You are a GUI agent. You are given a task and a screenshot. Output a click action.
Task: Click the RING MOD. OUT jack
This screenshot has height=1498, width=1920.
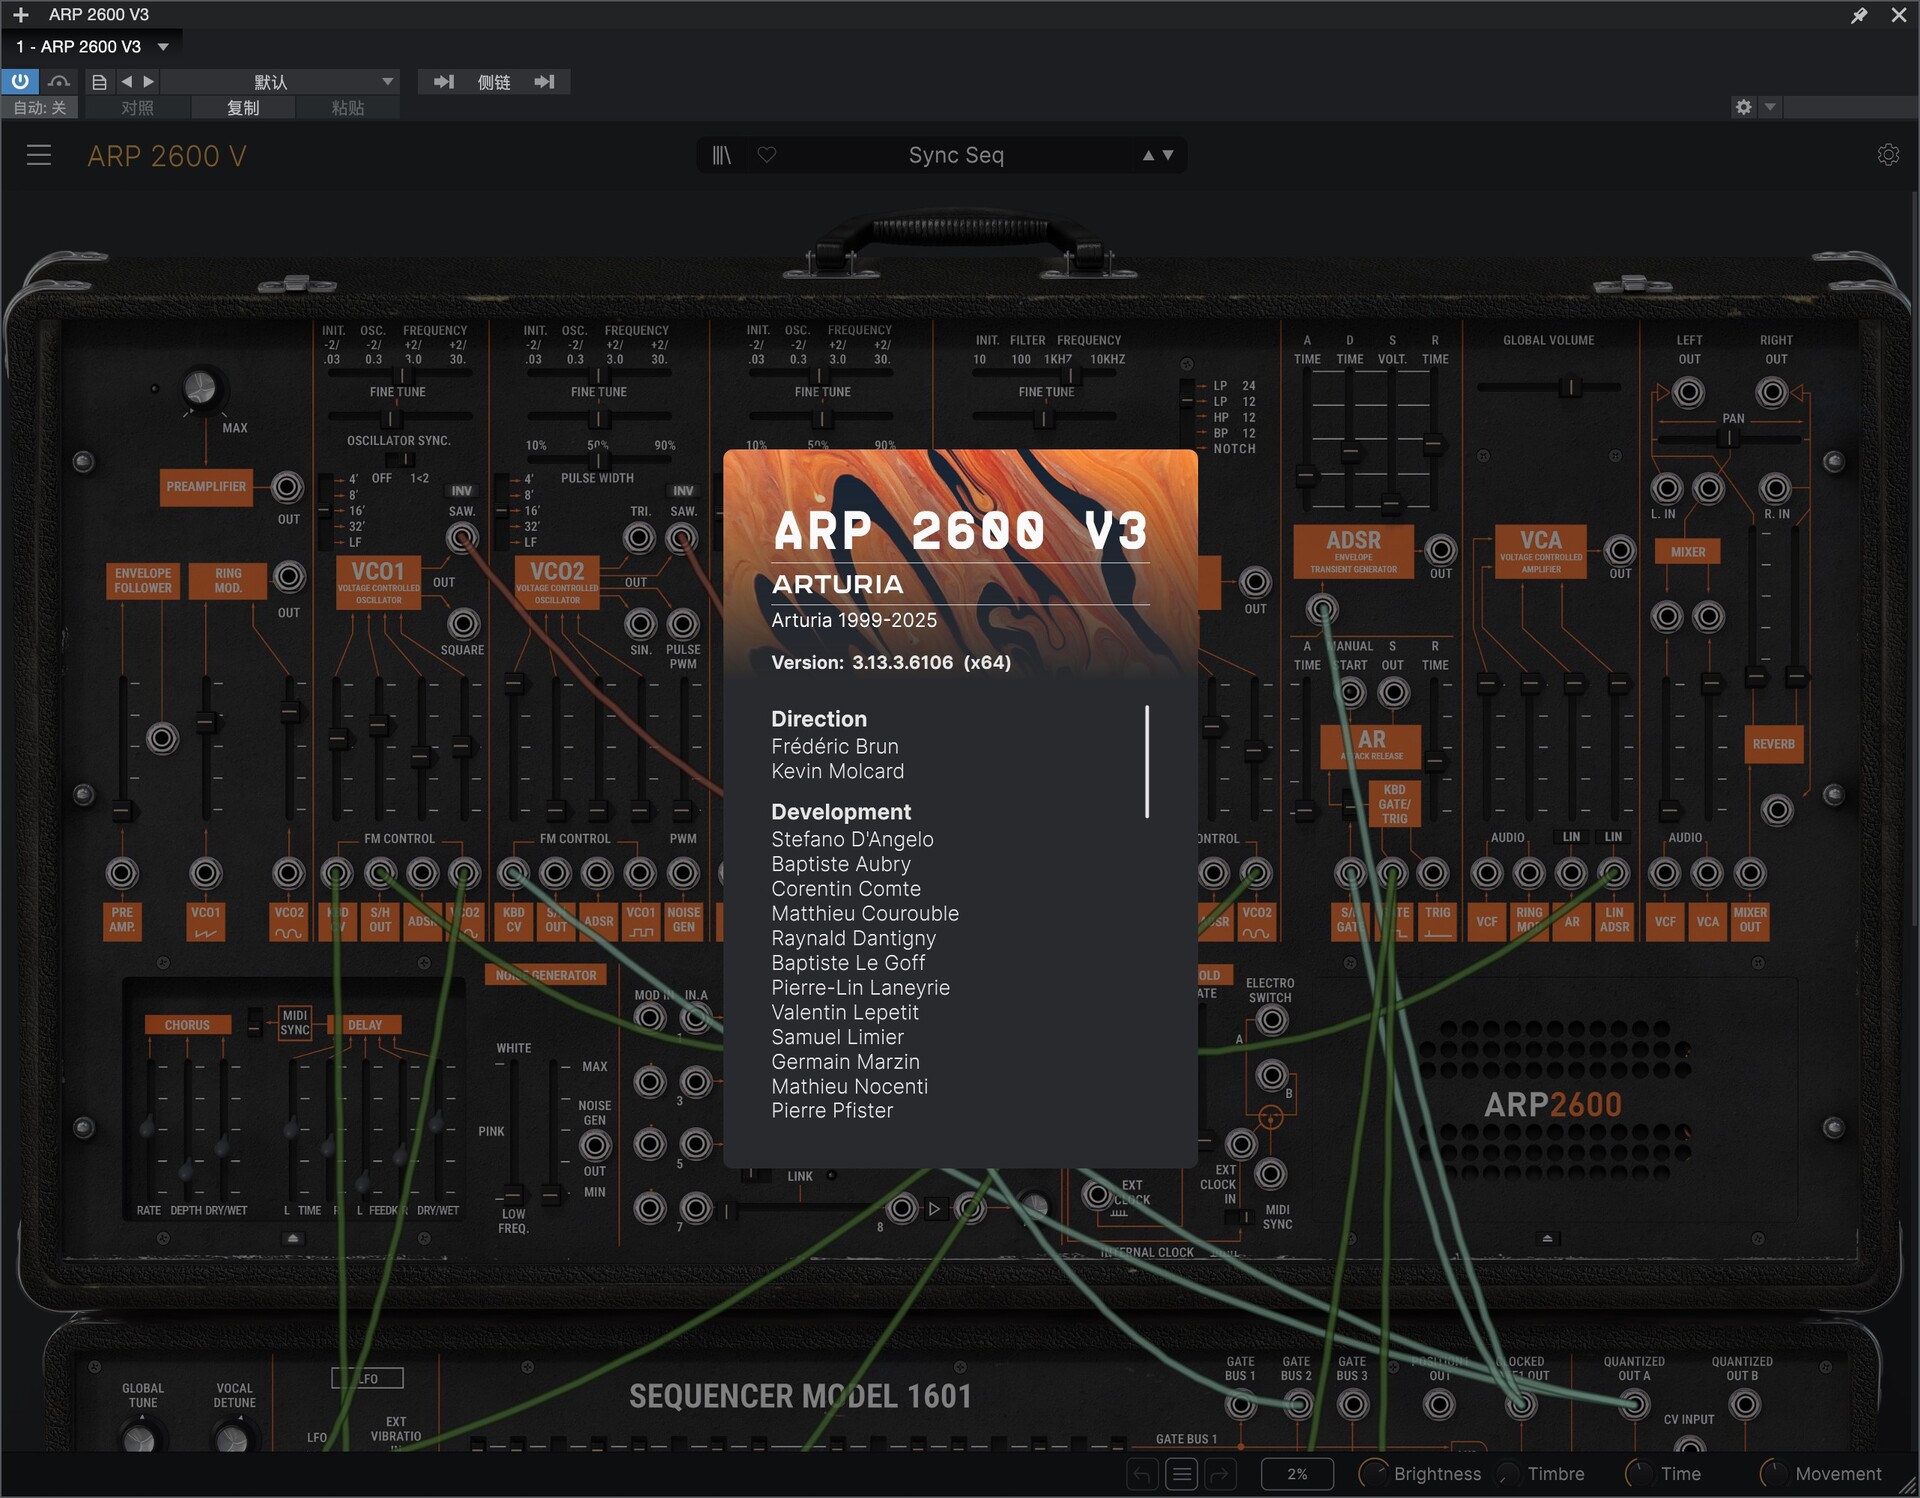pyautogui.click(x=289, y=577)
